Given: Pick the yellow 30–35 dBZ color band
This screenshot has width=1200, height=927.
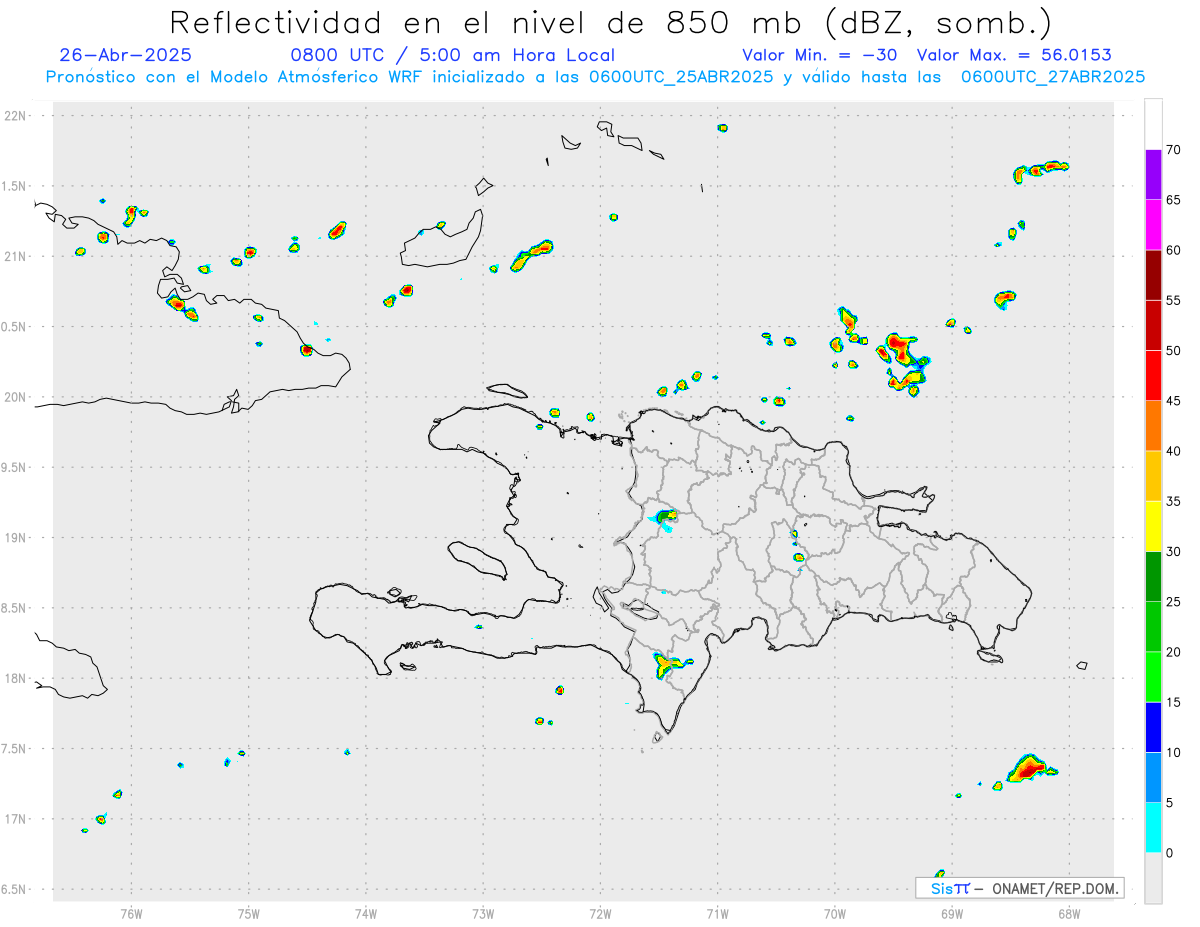Looking at the screenshot, I should (1153, 526).
